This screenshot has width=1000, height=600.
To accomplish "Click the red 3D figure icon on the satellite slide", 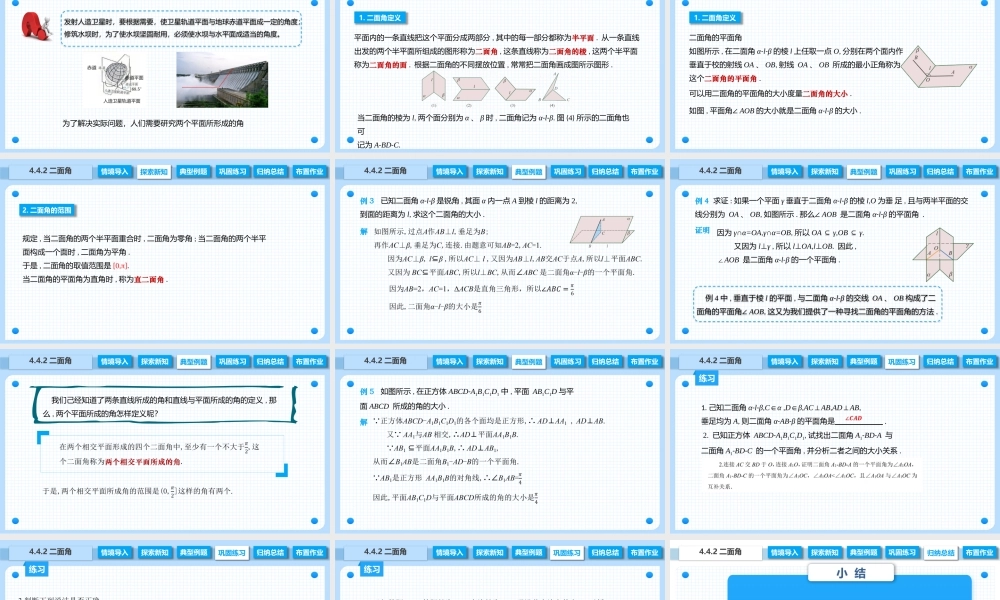I will coord(36,26).
